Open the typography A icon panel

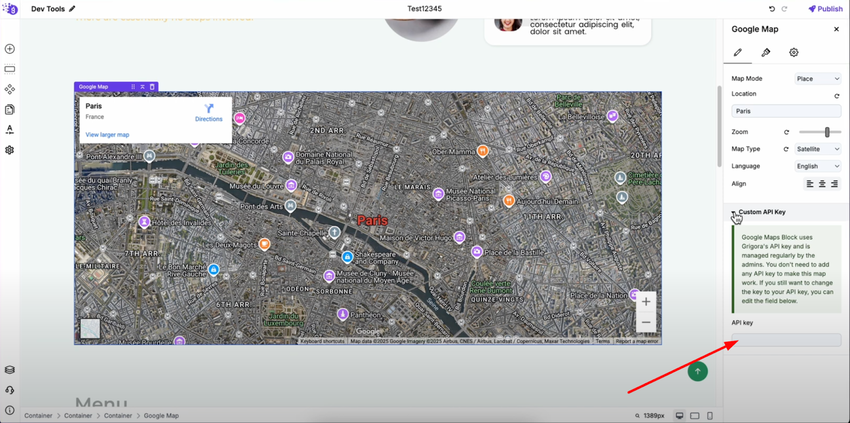(x=9, y=130)
